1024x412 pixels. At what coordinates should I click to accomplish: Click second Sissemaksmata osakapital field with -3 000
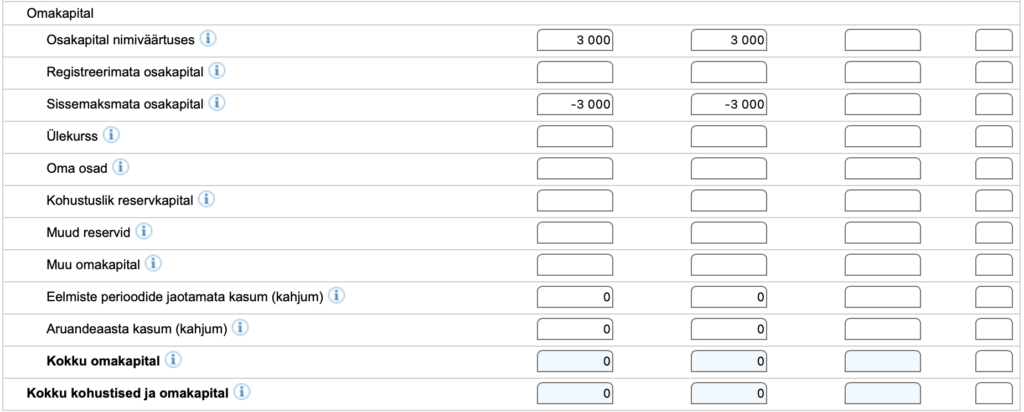pyautogui.click(x=729, y=104)
